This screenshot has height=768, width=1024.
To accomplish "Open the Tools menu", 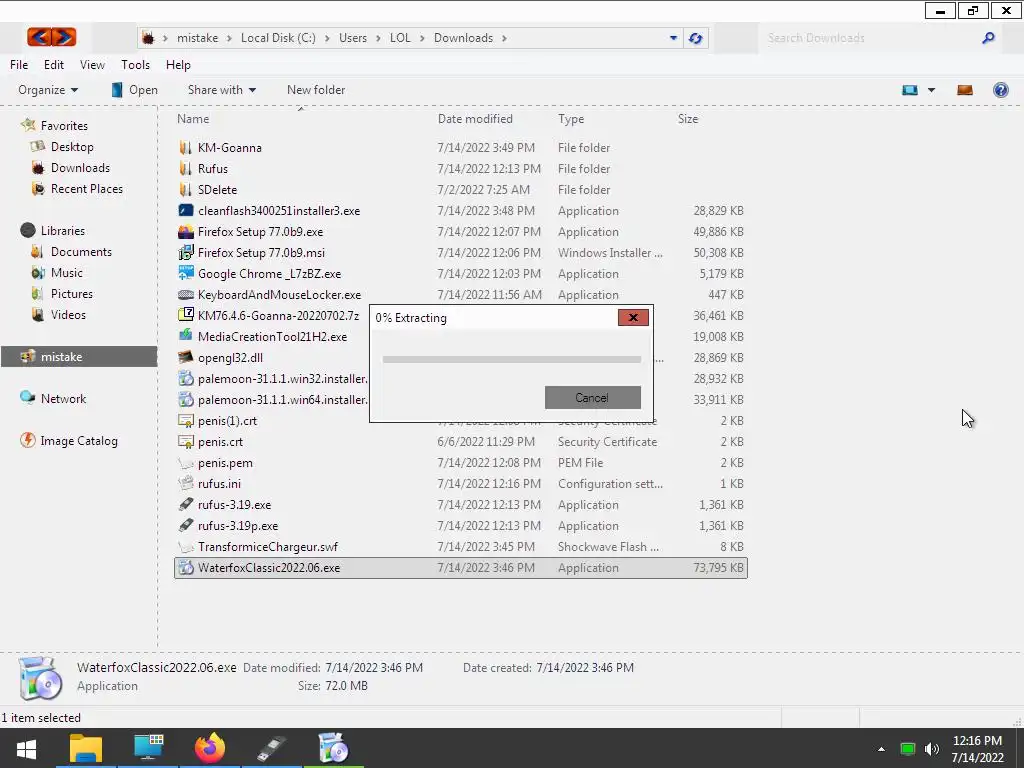I will point(135,65).
